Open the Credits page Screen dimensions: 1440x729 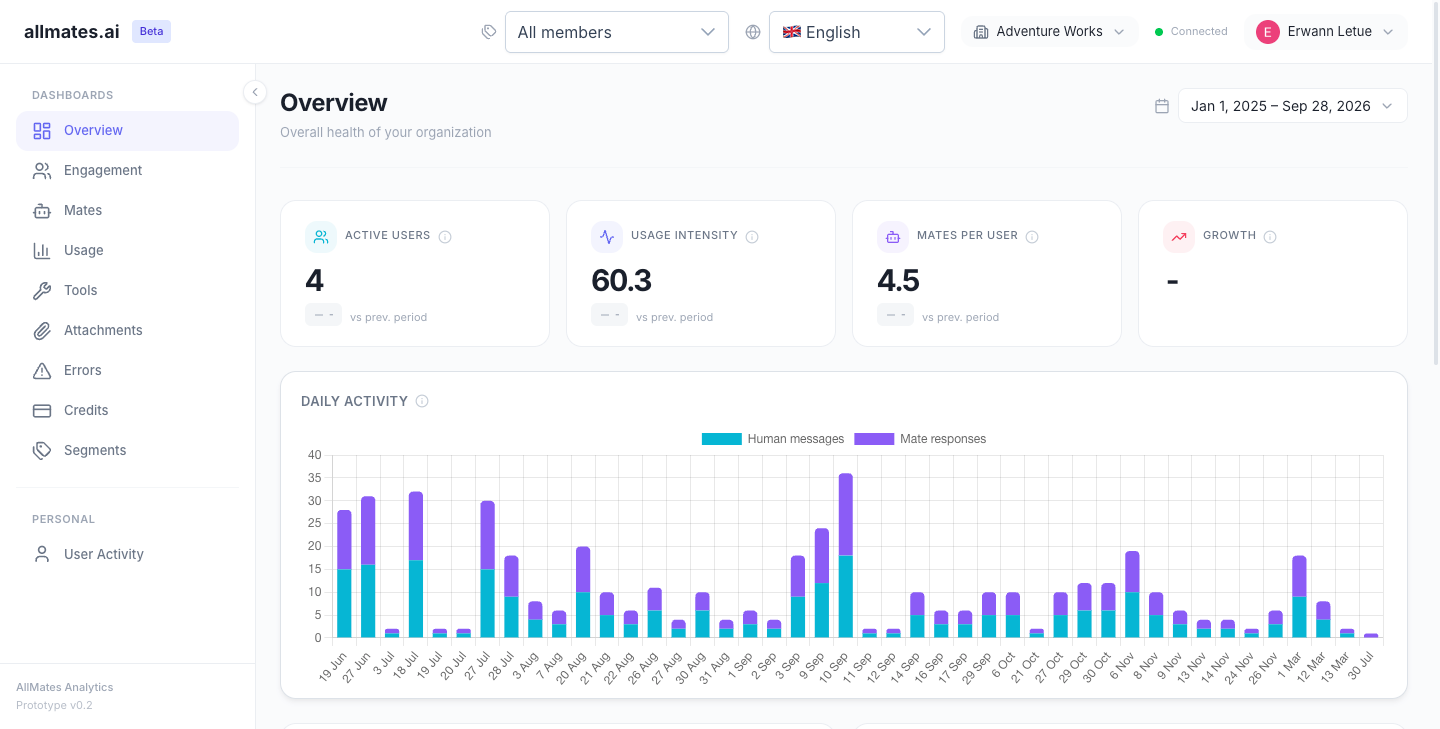click(127, 411)
